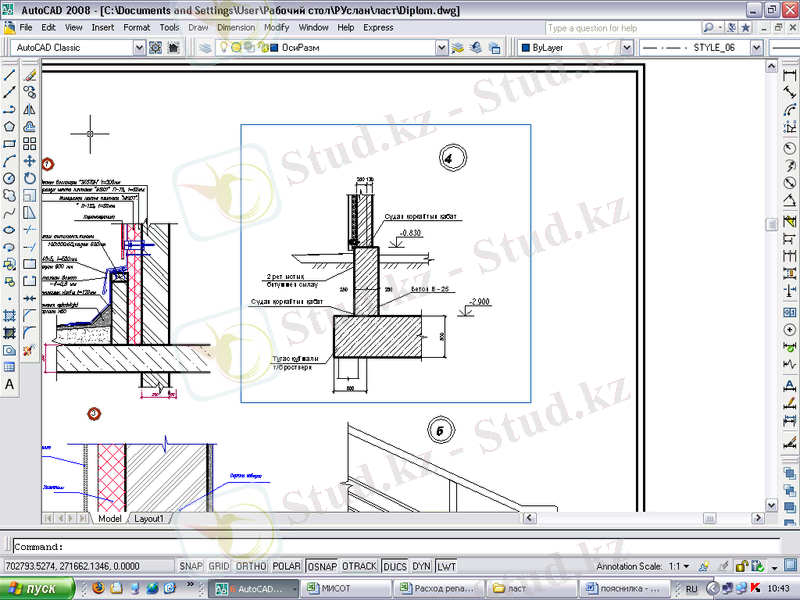This screenshot has width=800, height=600.
Task: Click the Rotate modify tool
Action: (x=29, y=178)
